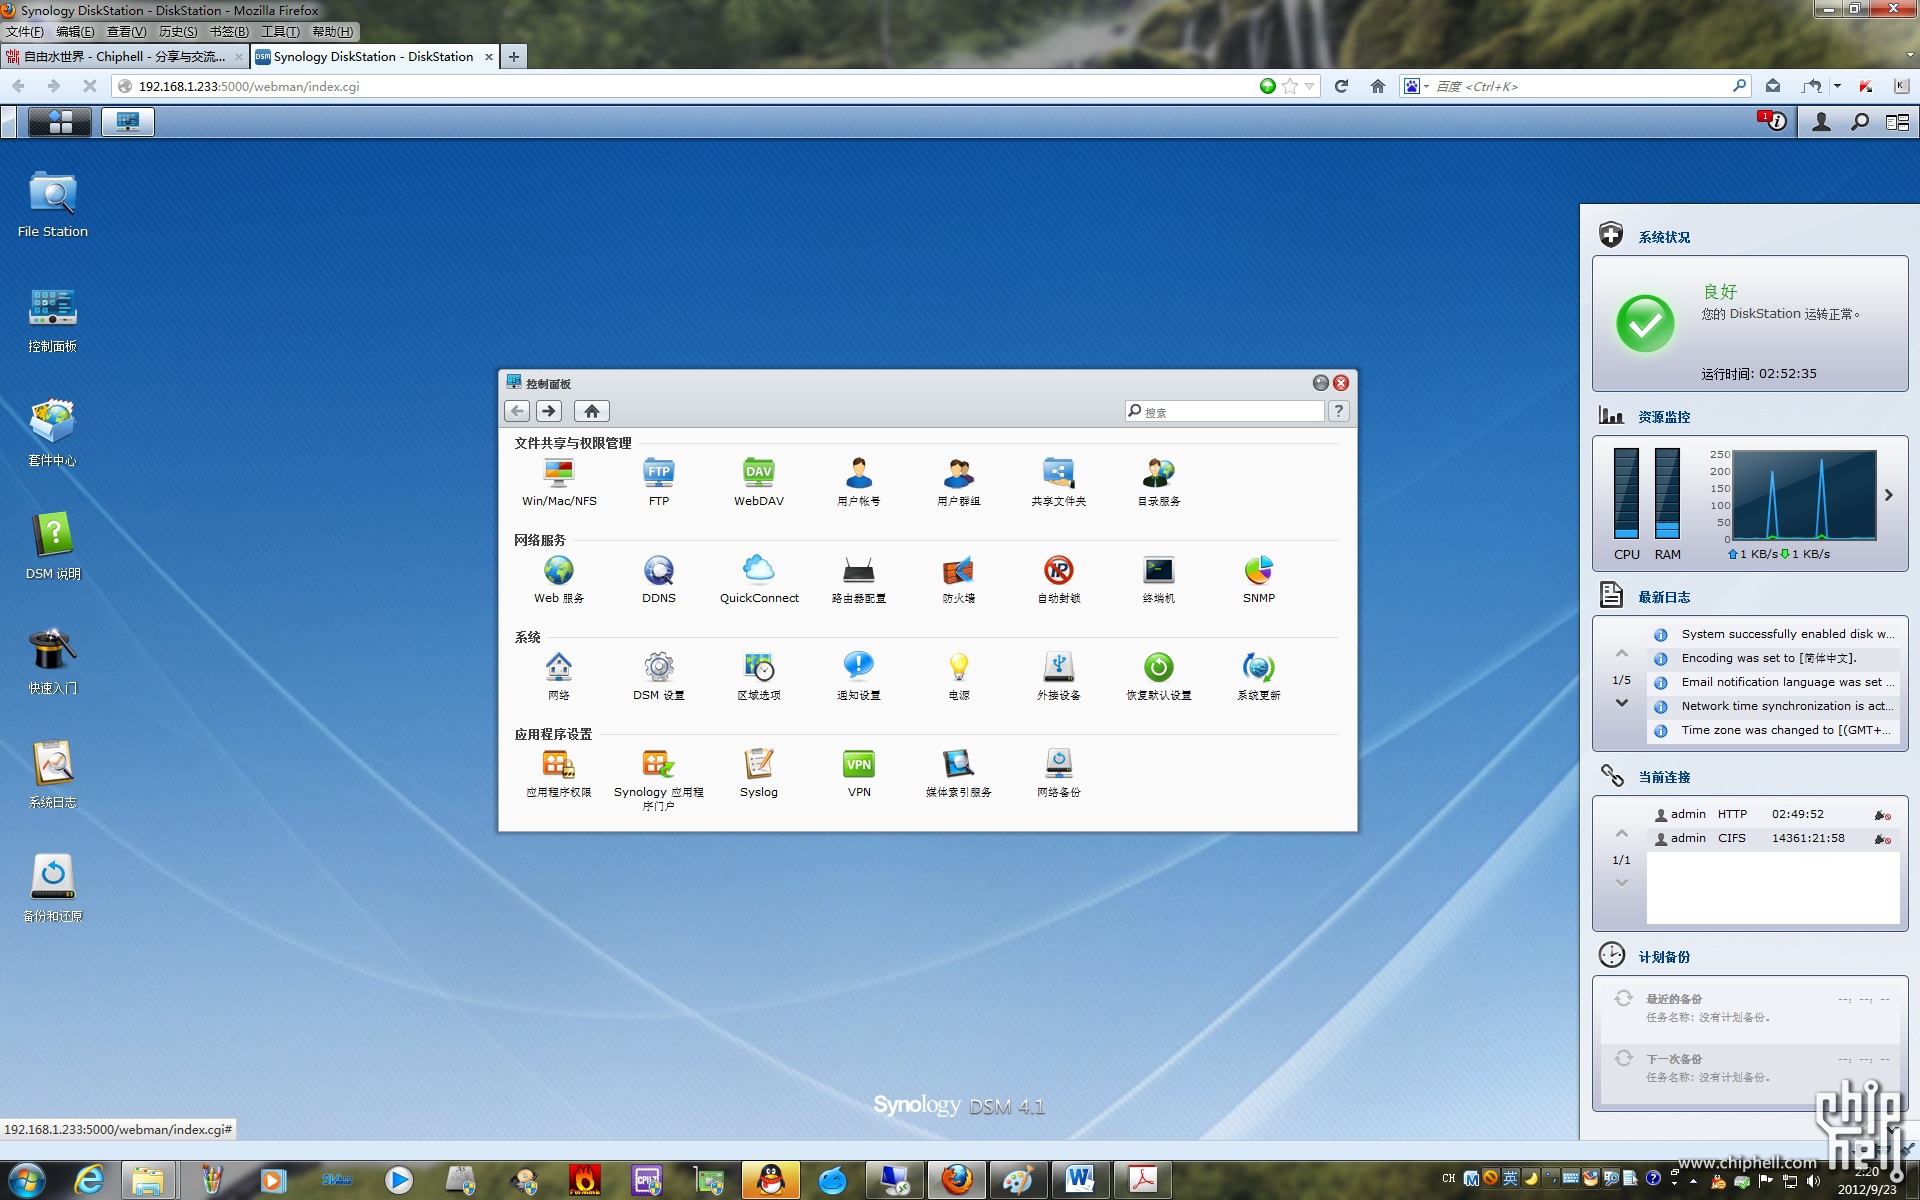The height and width of the screenshot is (1200, 1920).
Task: Open DSM main menu button
Action: tap(60, 122)
